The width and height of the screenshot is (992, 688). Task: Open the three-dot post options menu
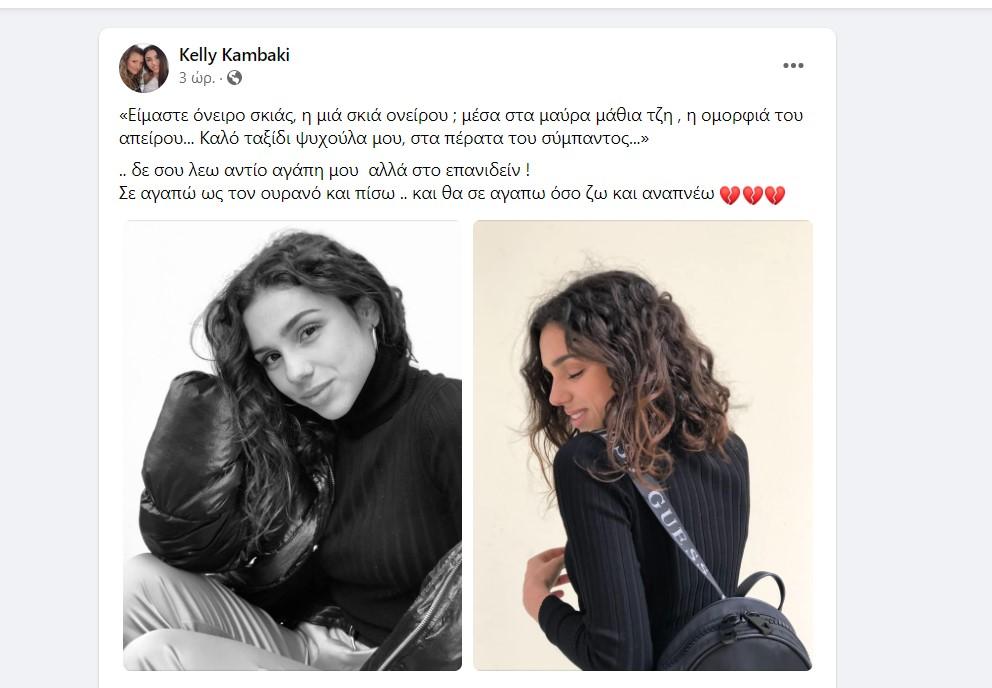coord(793,66)
